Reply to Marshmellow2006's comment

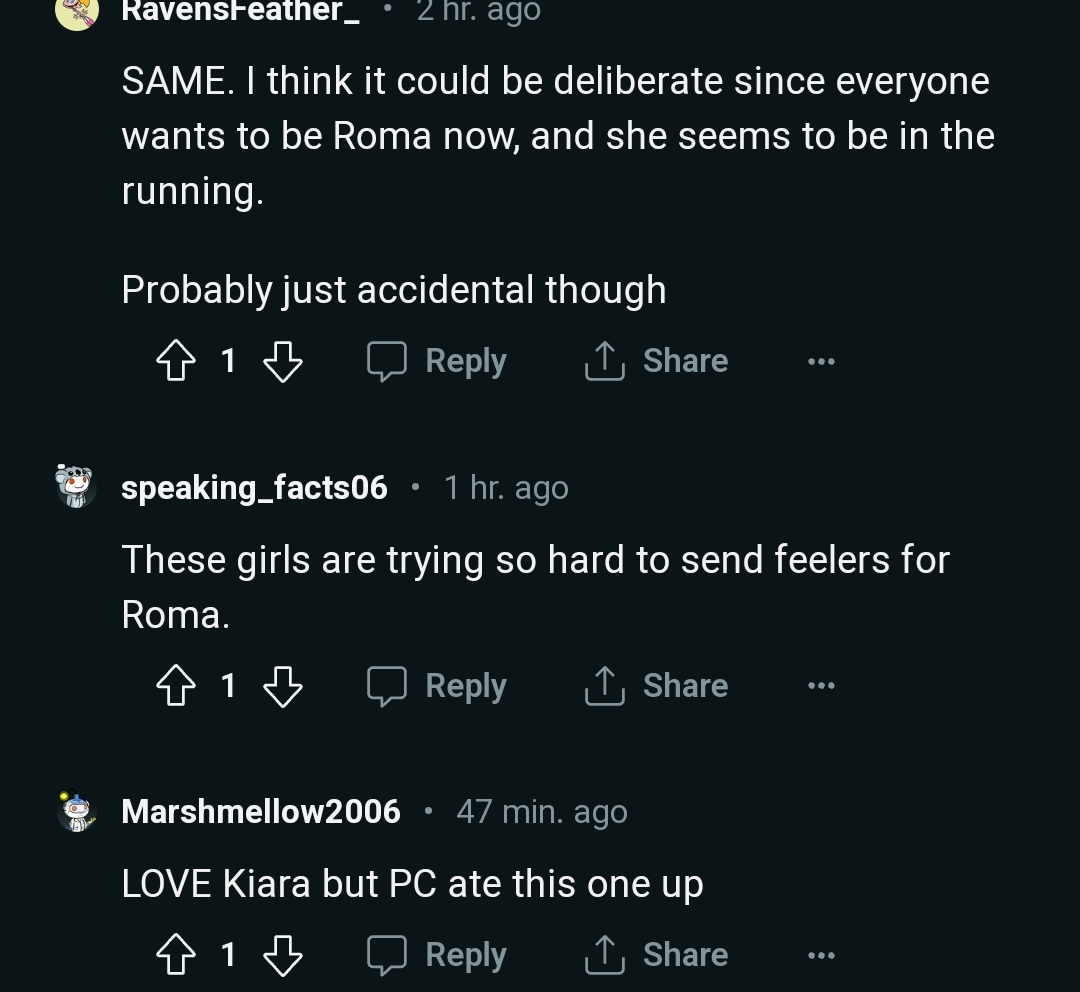point(437,955)
